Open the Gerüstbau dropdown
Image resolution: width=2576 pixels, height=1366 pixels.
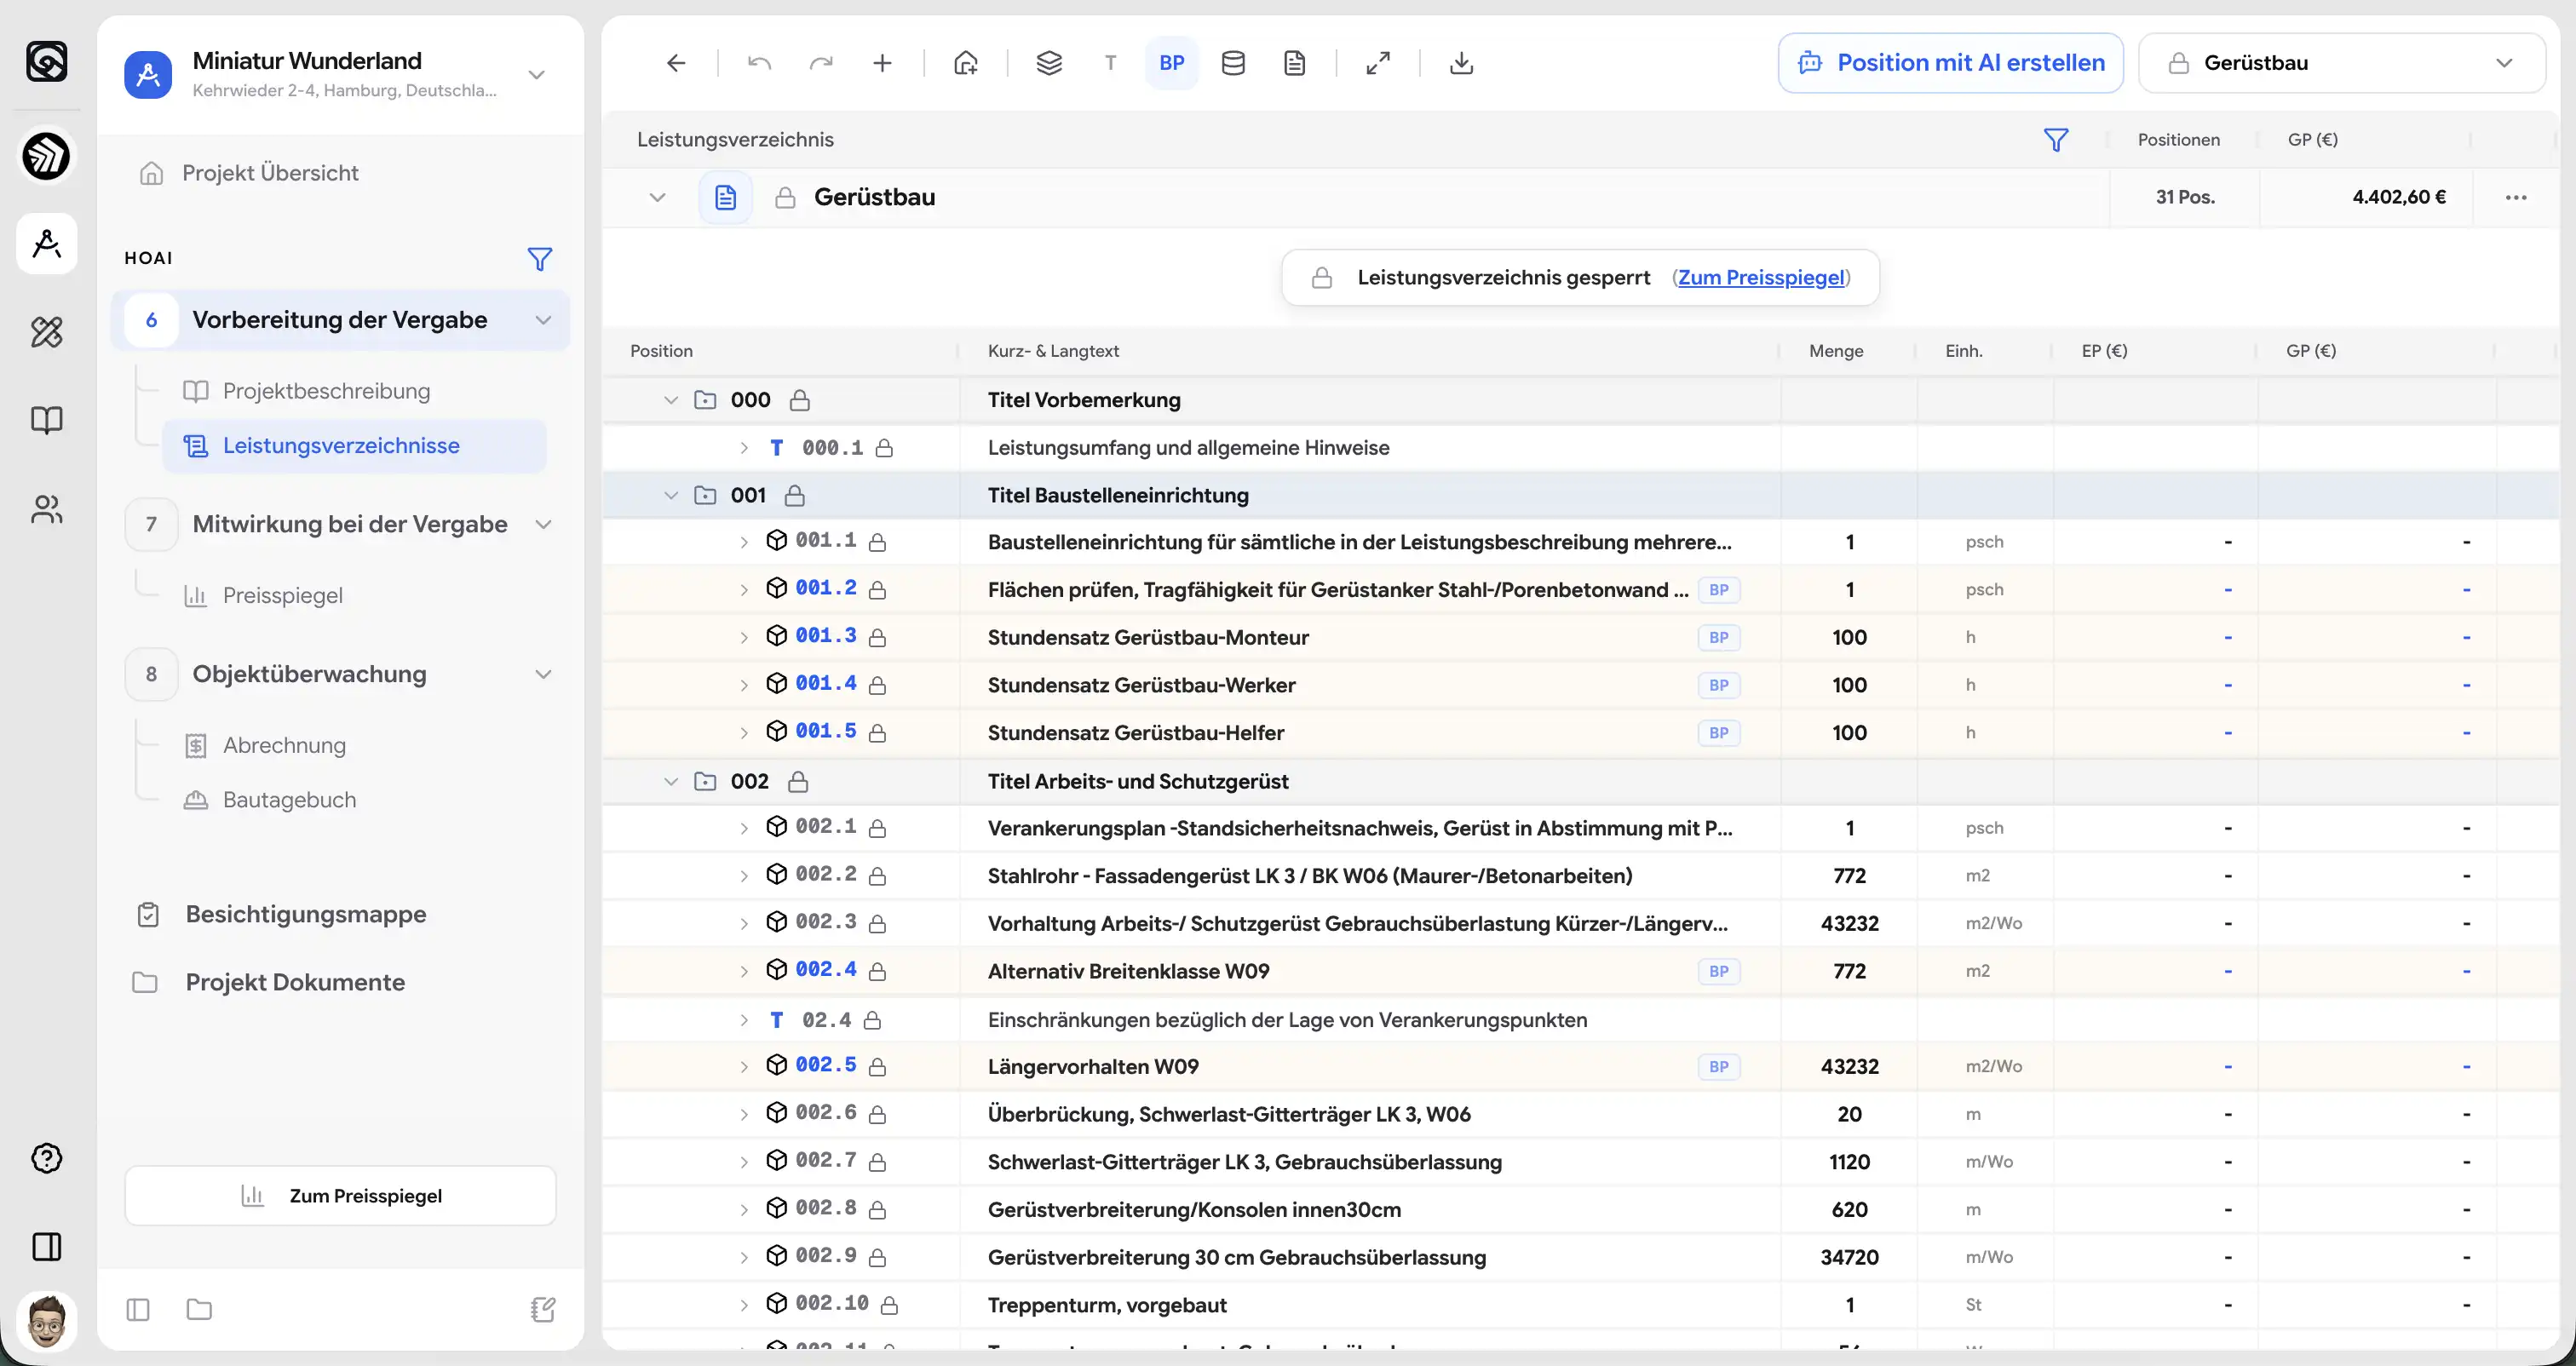(x=2341, y=63)
